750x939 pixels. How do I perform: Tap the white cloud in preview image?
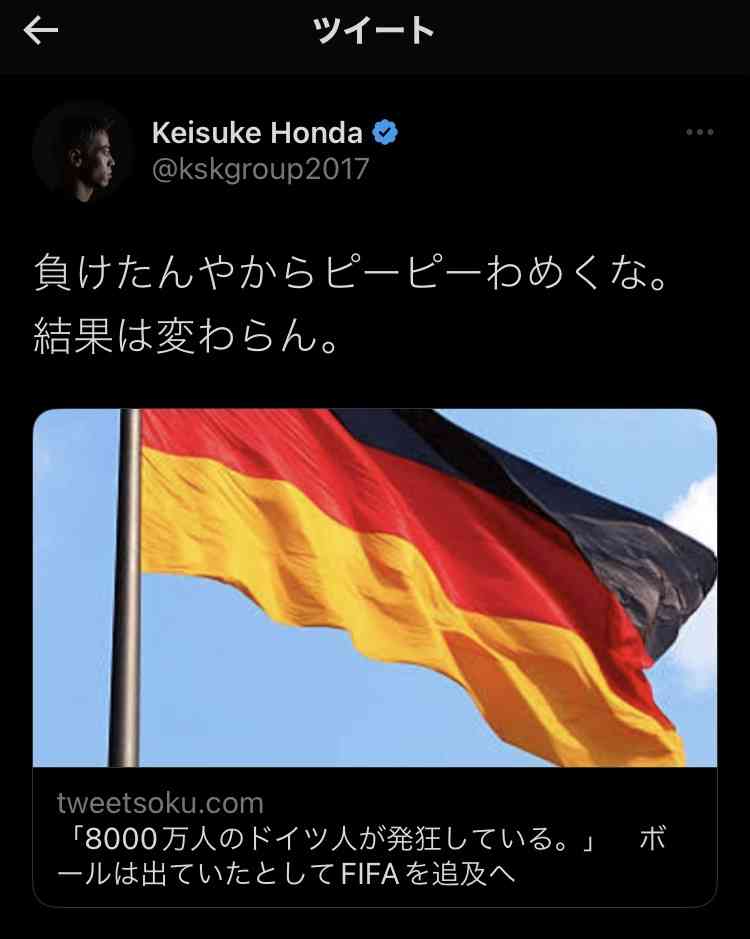[695, 509]
